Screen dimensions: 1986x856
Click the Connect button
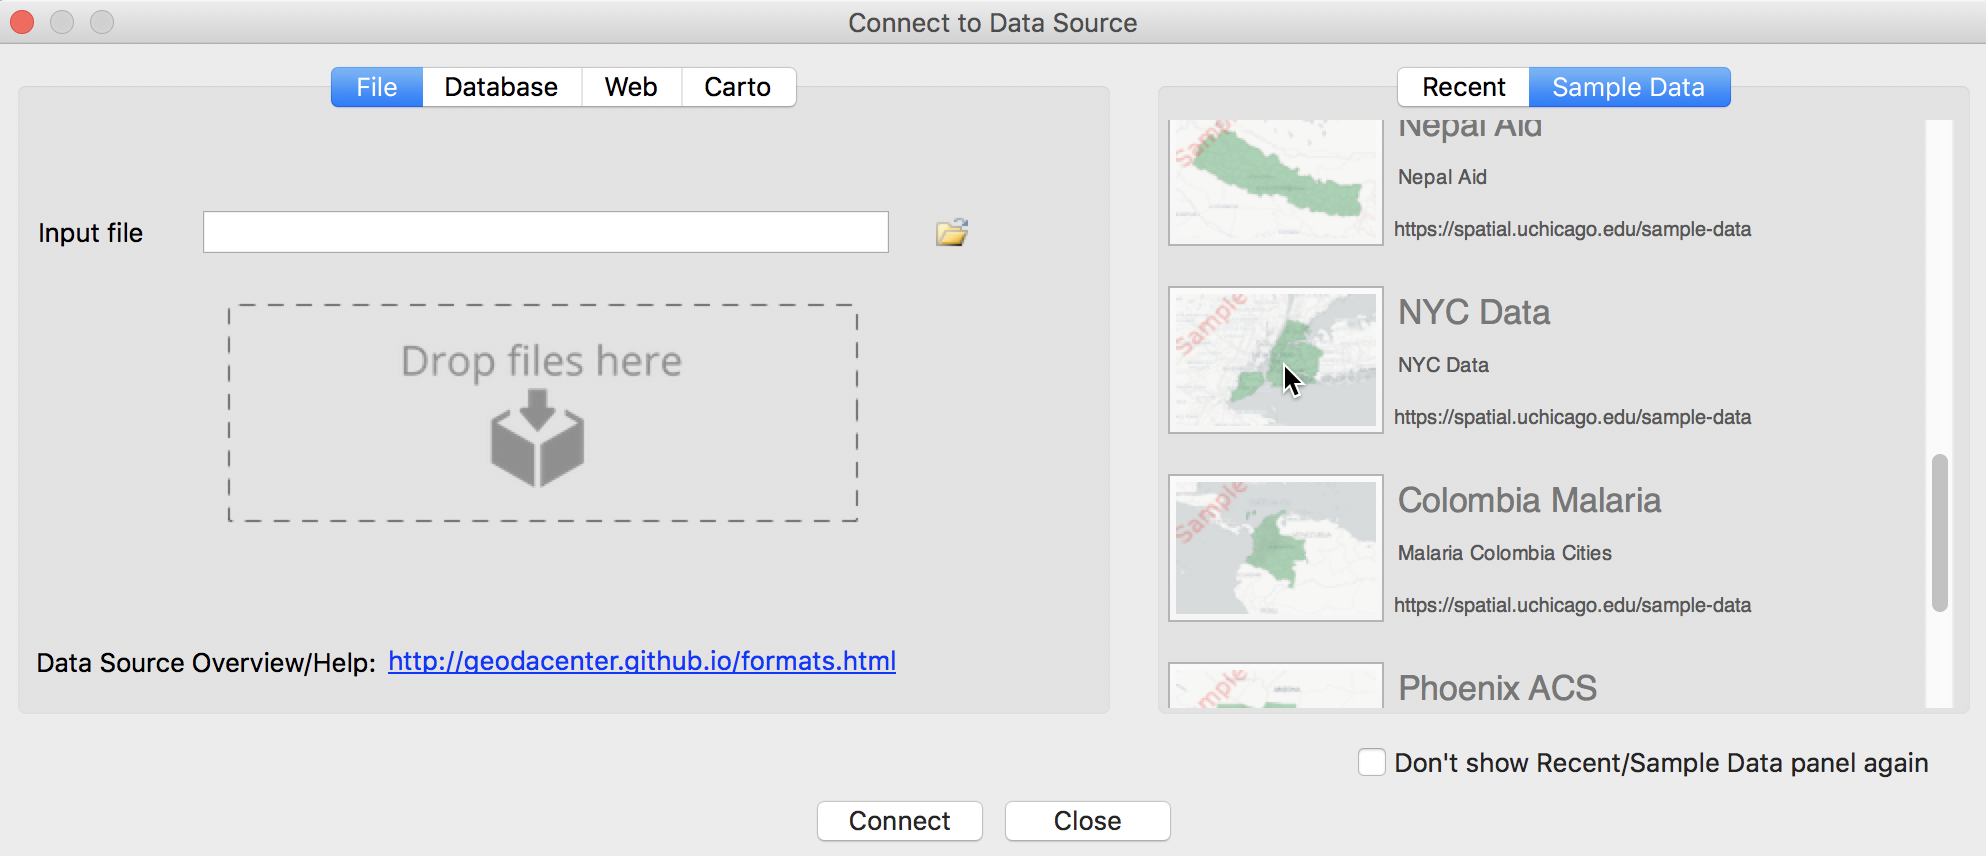point(900,821)
